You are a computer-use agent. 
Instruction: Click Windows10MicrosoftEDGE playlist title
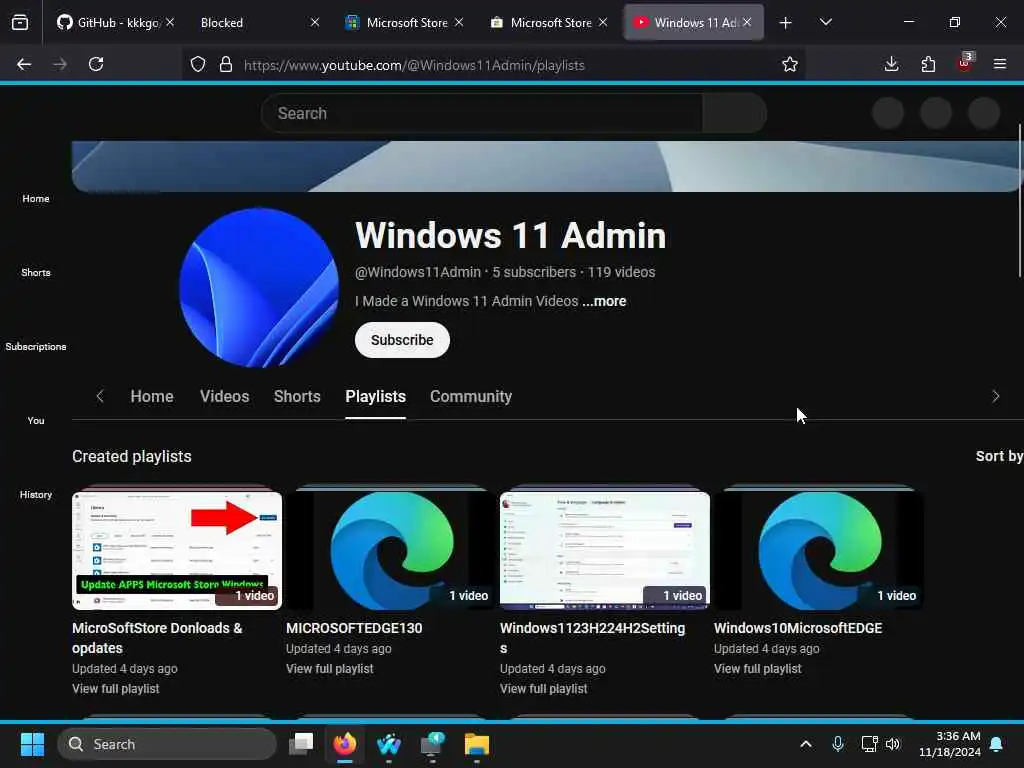pyautogui.click(x=798, y=628)
